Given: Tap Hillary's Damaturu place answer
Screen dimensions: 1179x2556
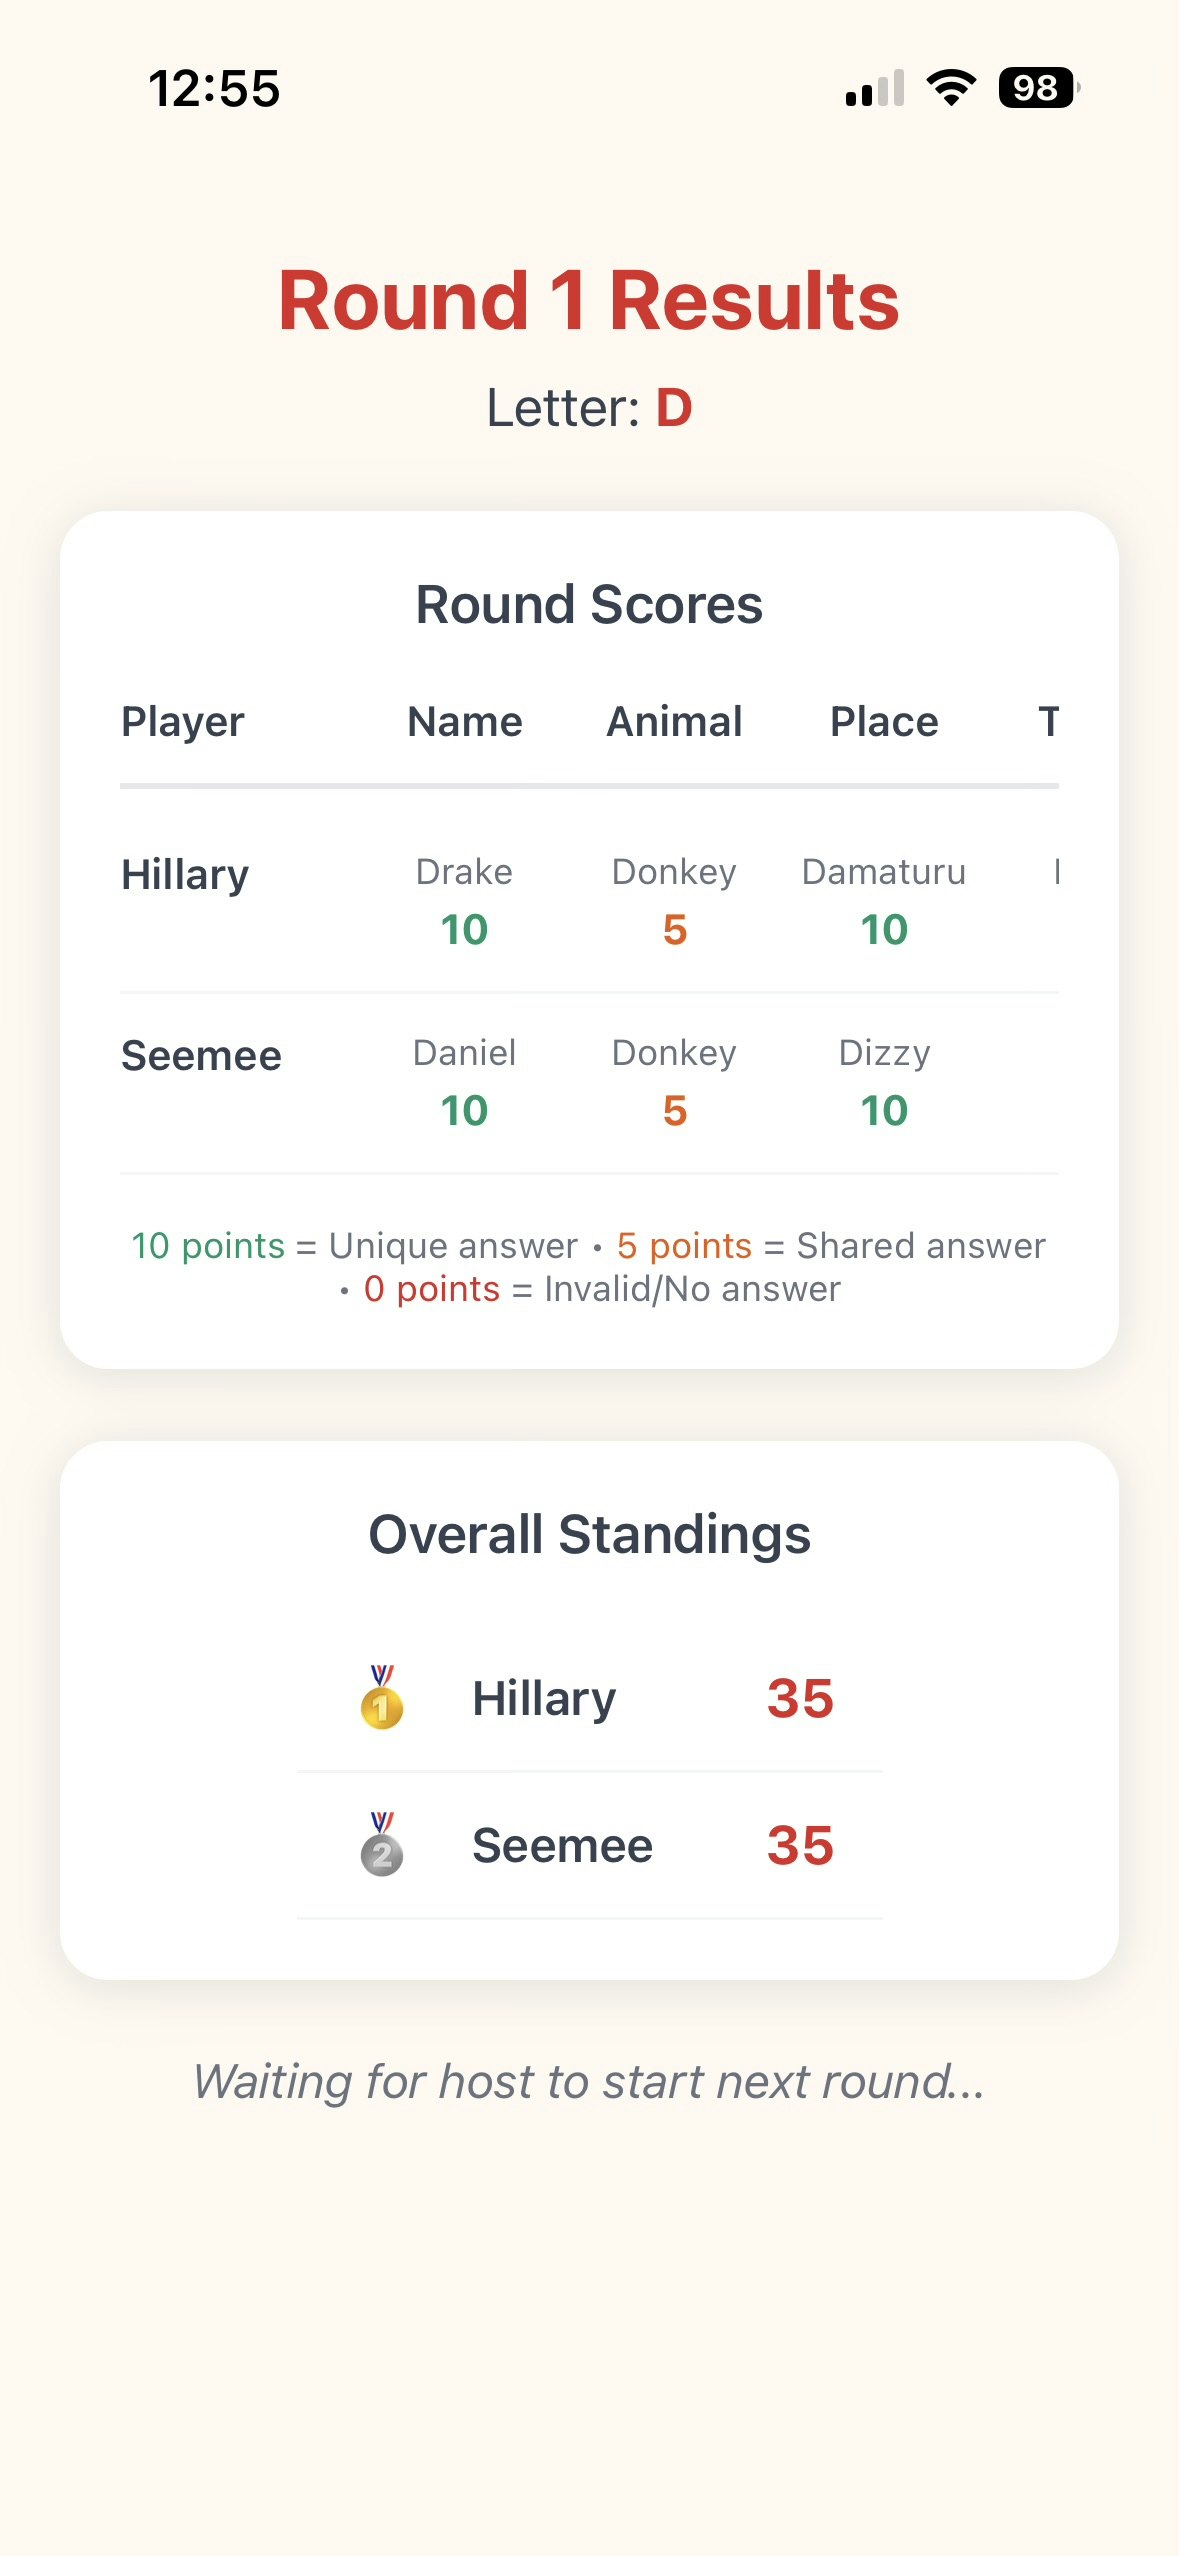Looking at the screenshot, I should click(884, 872).
